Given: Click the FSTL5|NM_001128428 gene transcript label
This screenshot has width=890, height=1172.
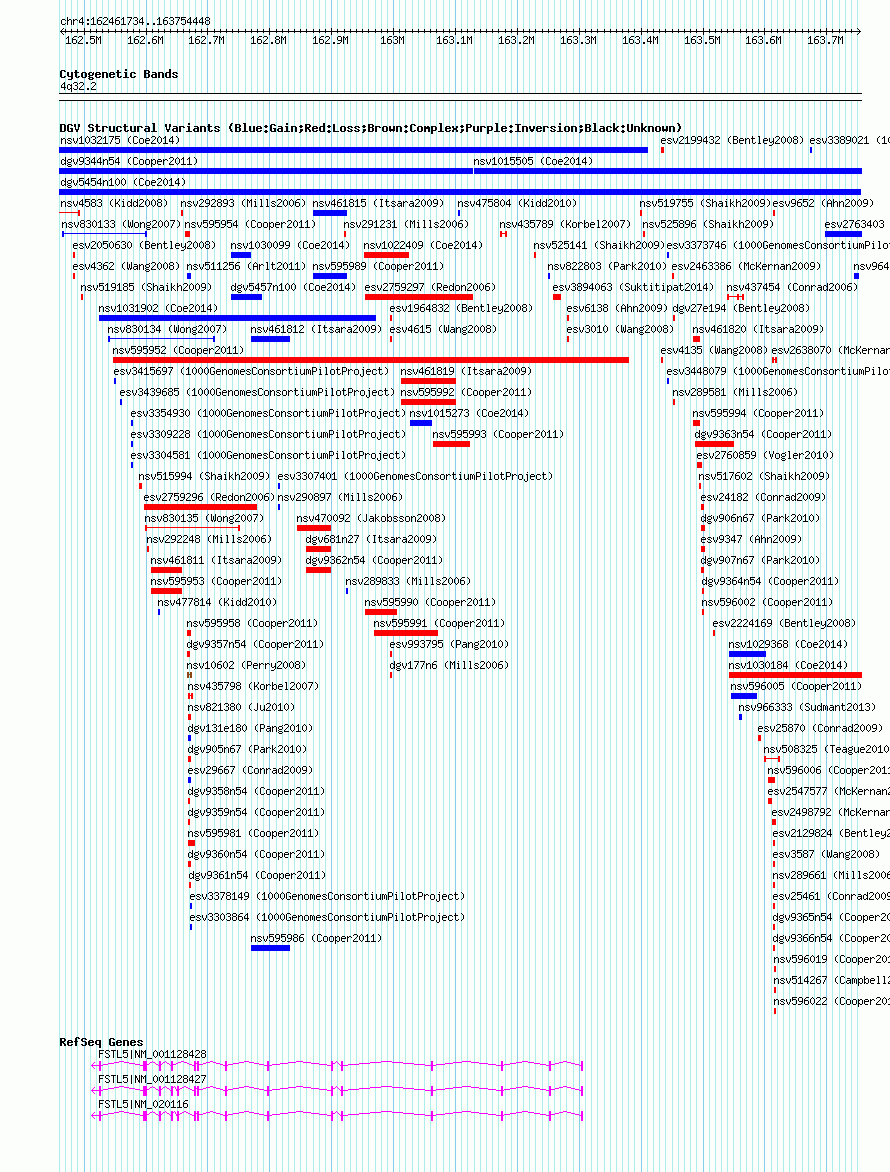Looking at the screenshot, I should click(x=152, y=1054).
